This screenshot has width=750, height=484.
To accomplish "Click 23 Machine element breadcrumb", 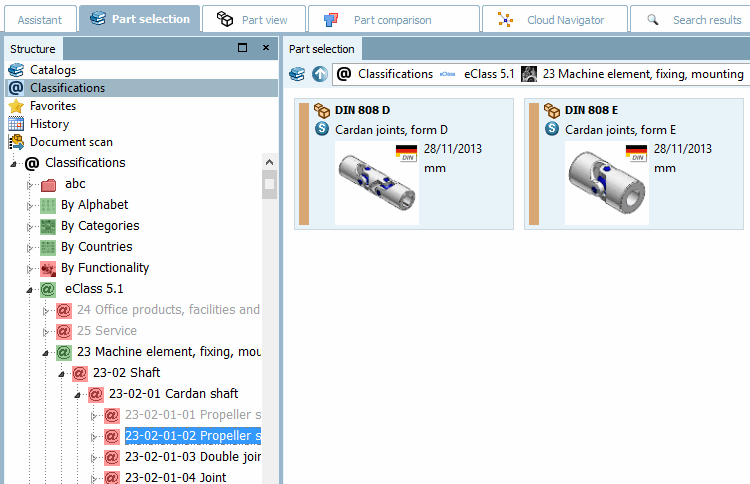I will 643,74.
